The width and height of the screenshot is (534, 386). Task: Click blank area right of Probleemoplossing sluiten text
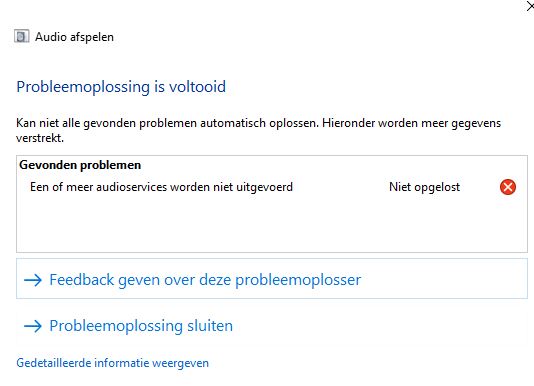pos(378,326)
